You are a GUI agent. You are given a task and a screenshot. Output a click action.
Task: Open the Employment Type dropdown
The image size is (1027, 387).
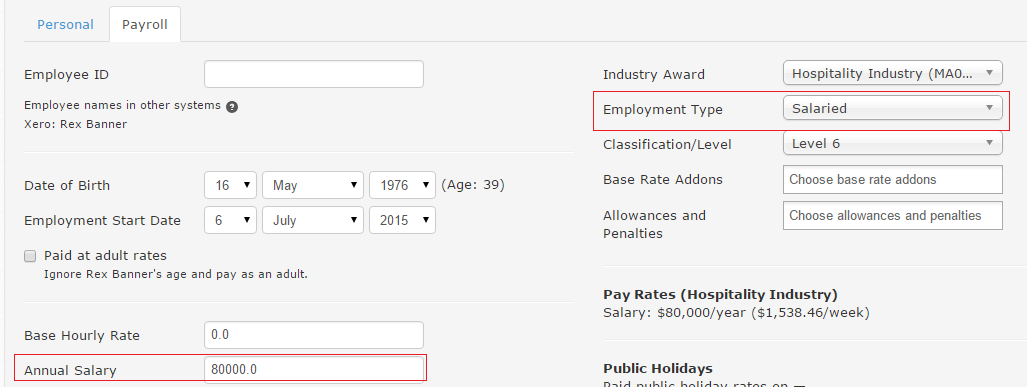[x=893, y=108]
